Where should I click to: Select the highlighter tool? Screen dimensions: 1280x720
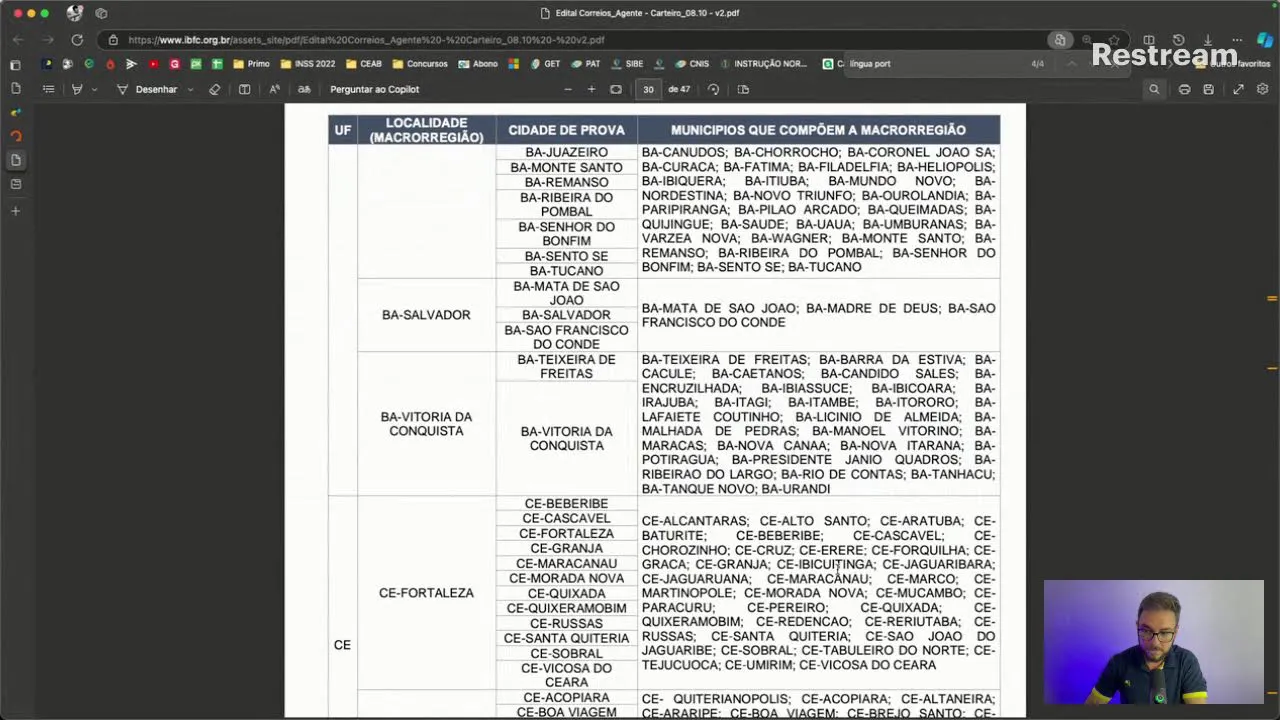coord(77,89)
